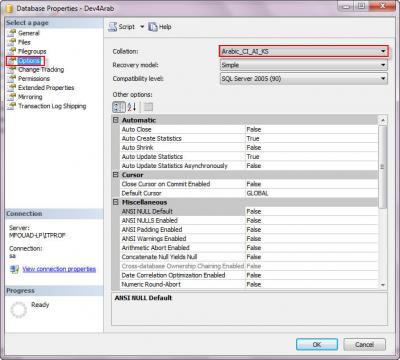Collapse the Miscellaneous section
The height and width of the screenshot is (360, 400).
pyautogui.click(x=116, y=202)
